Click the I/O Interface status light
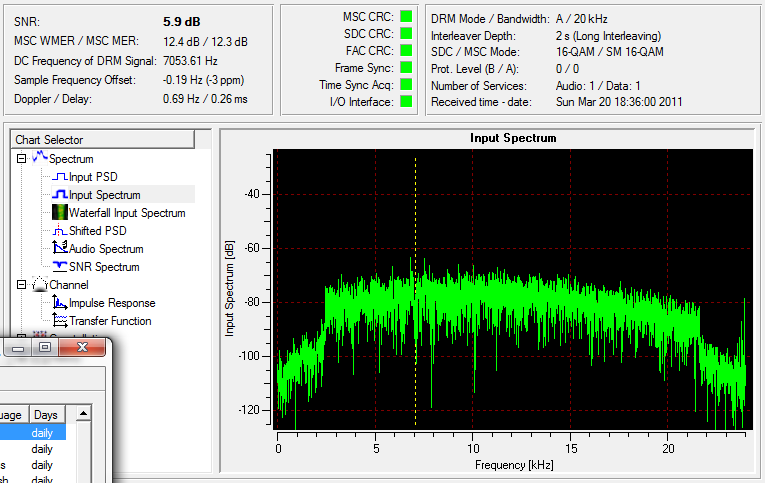The image size is (765, 483). tap(406, 101)
